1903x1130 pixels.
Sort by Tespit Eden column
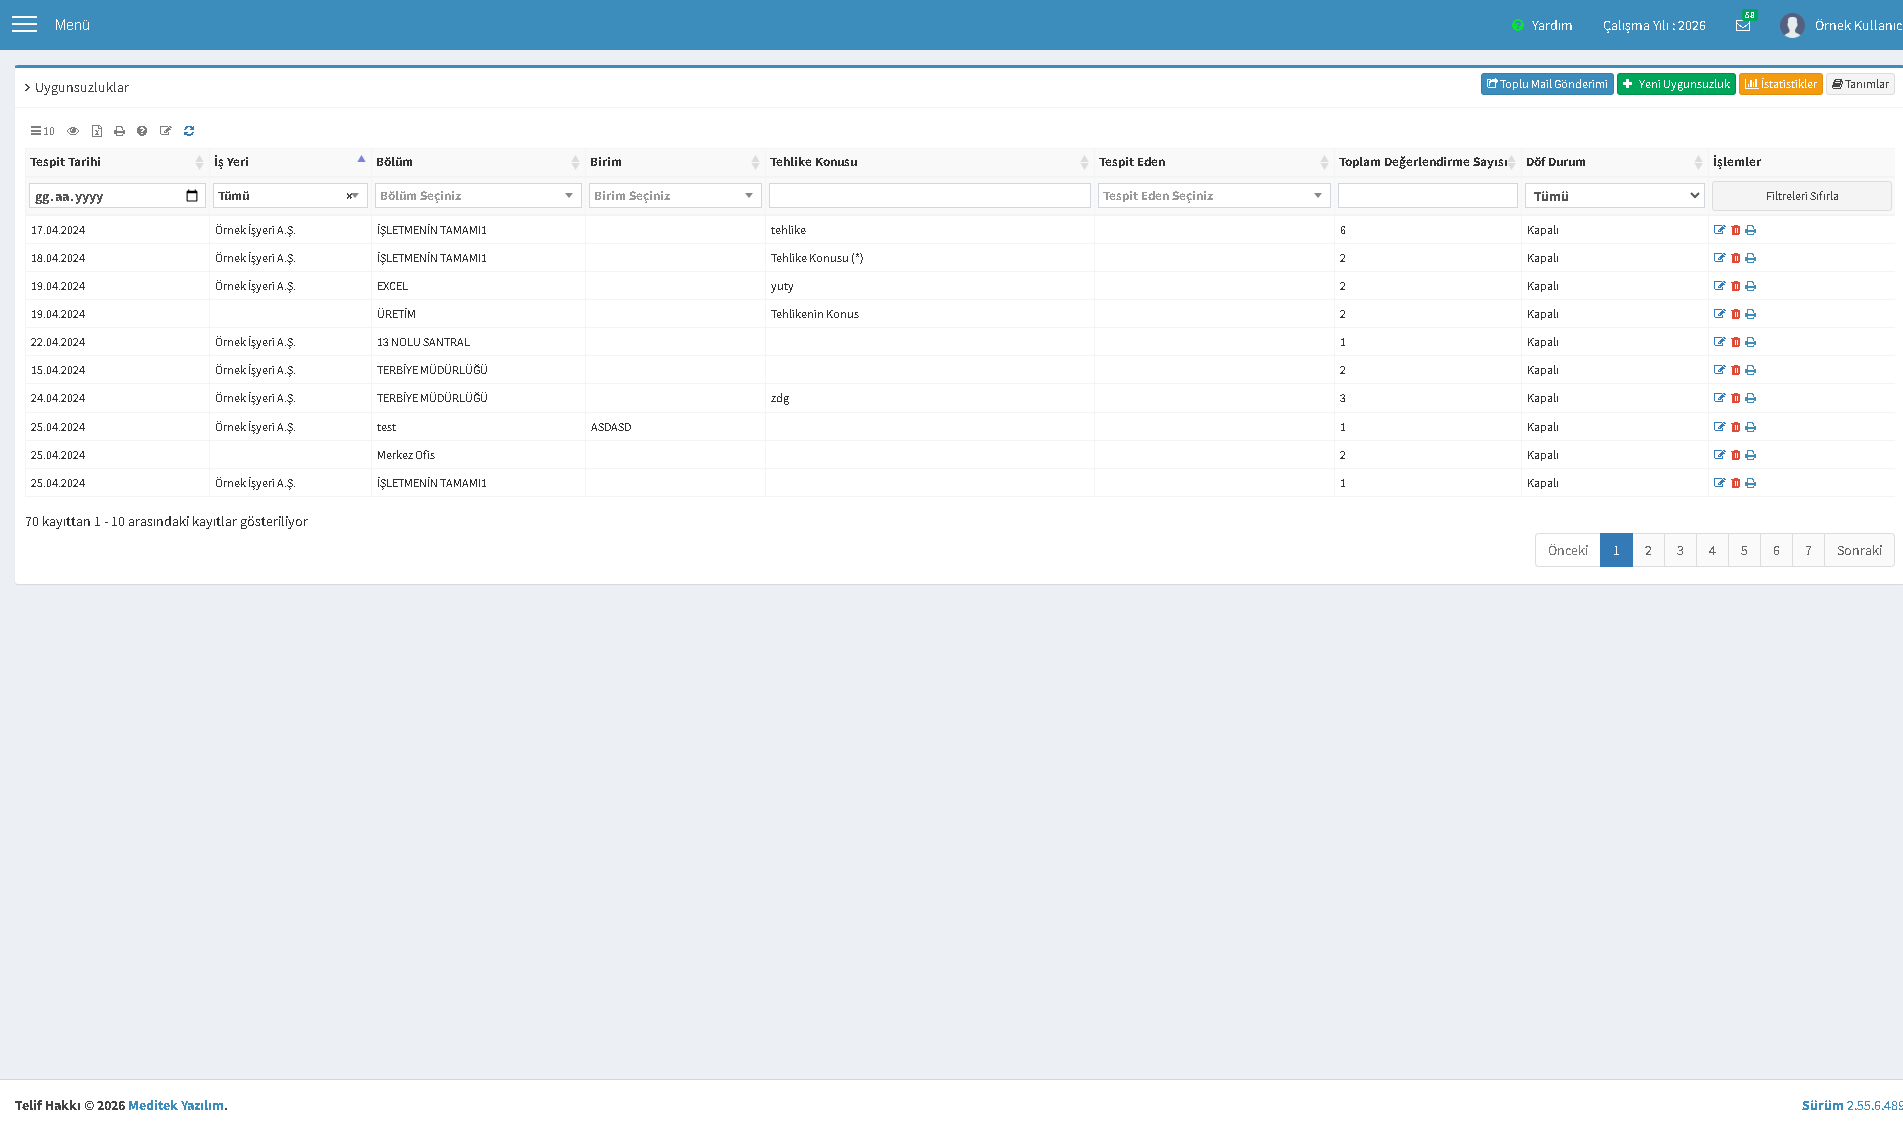click(x=1214, y=162)
